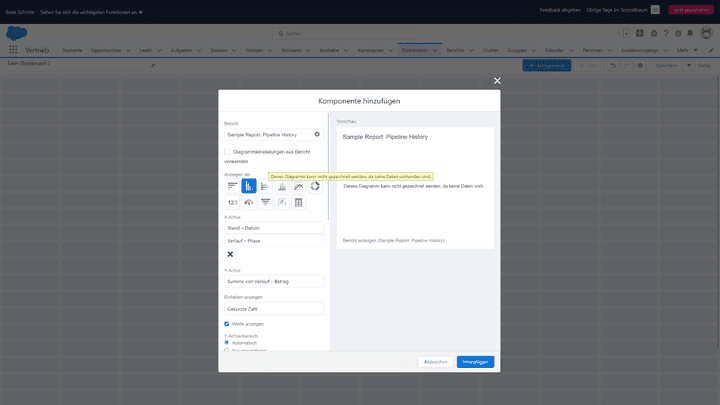
Task: Enable Diagrammeinstellungen aus Bericht verwenden checkbox
Action: click(x=228, y=151)
